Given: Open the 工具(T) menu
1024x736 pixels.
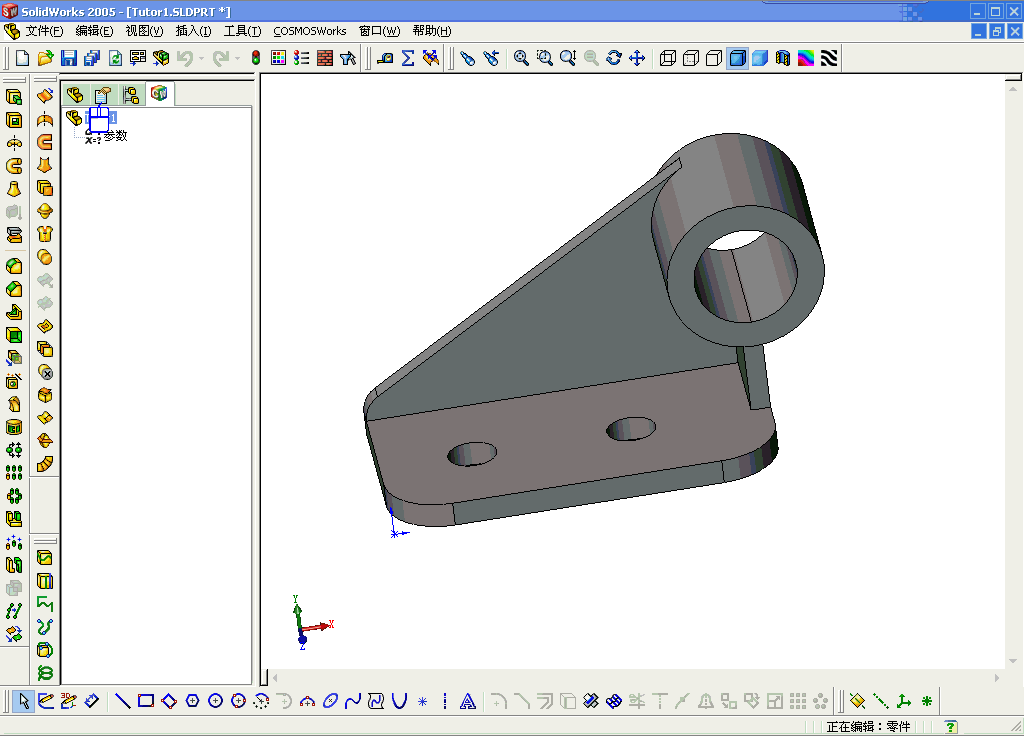Looking at the screenshot, I should [242, 31].
